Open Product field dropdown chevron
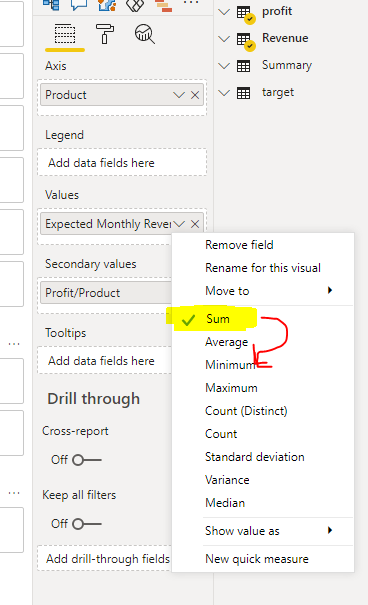The width and height of the screenshot is (368, 605). tap(179, 95)
